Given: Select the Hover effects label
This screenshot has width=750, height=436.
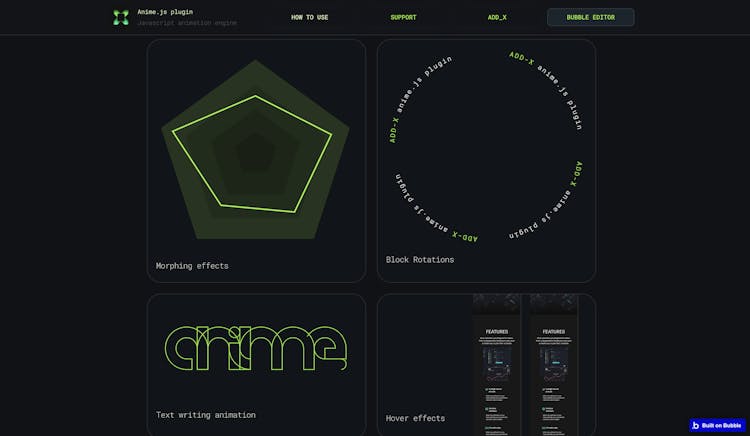Looking at the screenshot, I should 415,418.
